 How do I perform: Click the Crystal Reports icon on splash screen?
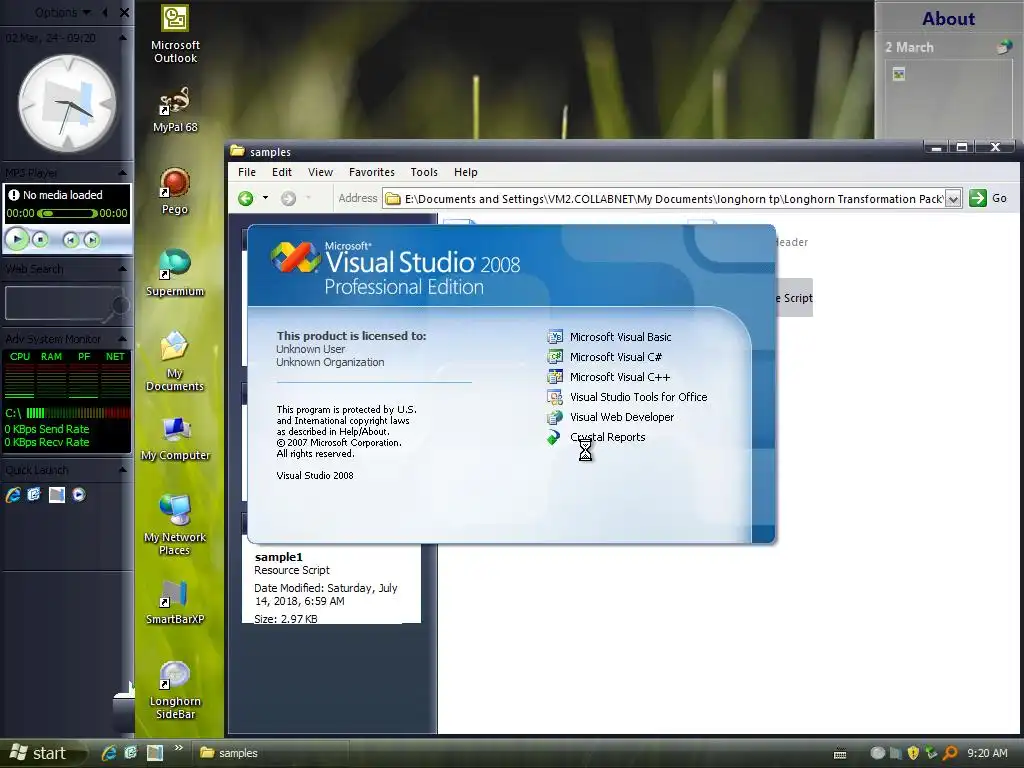[x=554, y=437]
